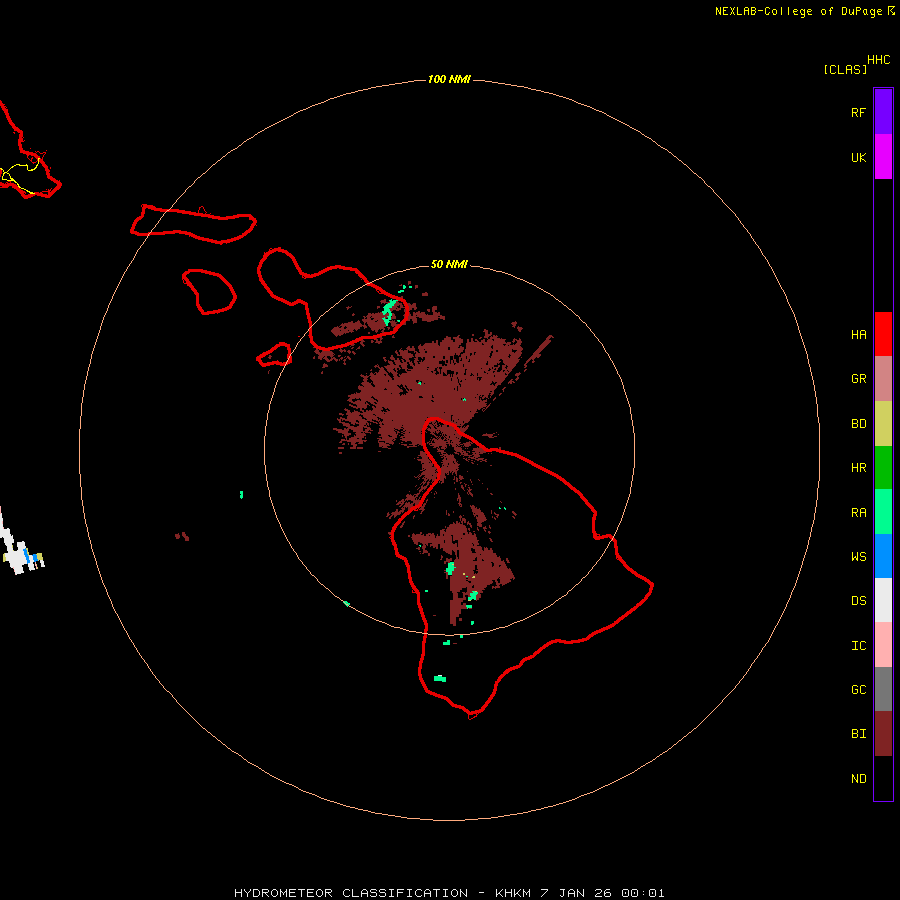Screen dimensions: 900x900
Task: Click the gray GC legend swatch
Action: tap(883, 689)
